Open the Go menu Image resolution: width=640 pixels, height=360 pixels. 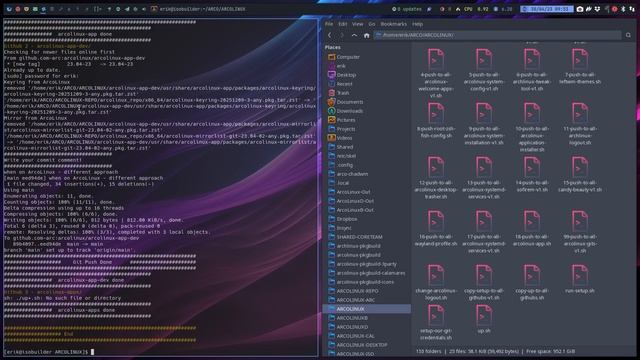[x=372, y=24]
